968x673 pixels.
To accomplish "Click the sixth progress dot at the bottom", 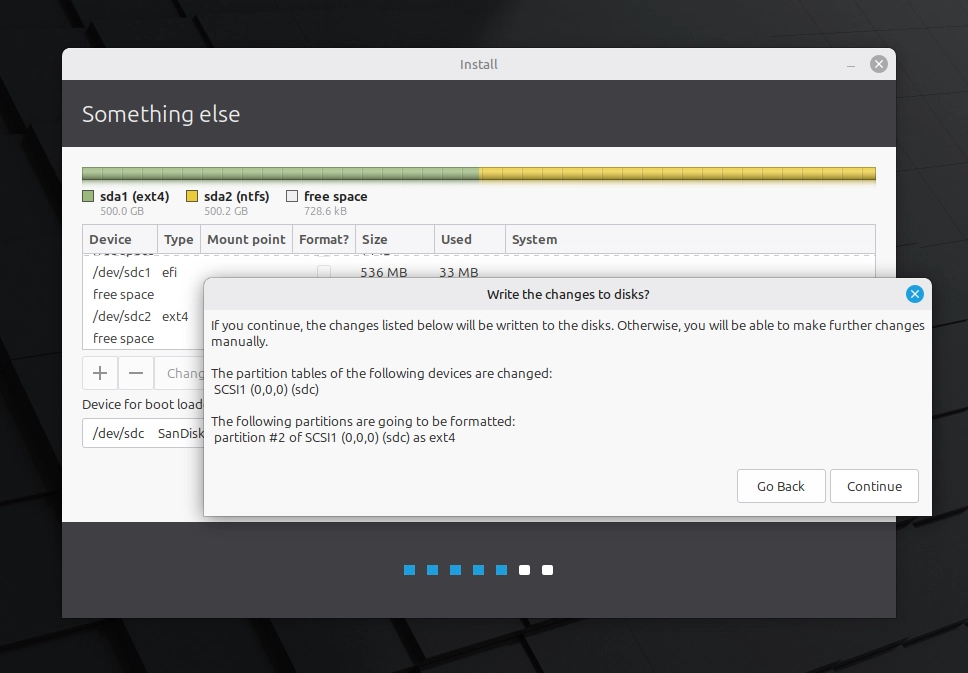I will tap(524, 570).
